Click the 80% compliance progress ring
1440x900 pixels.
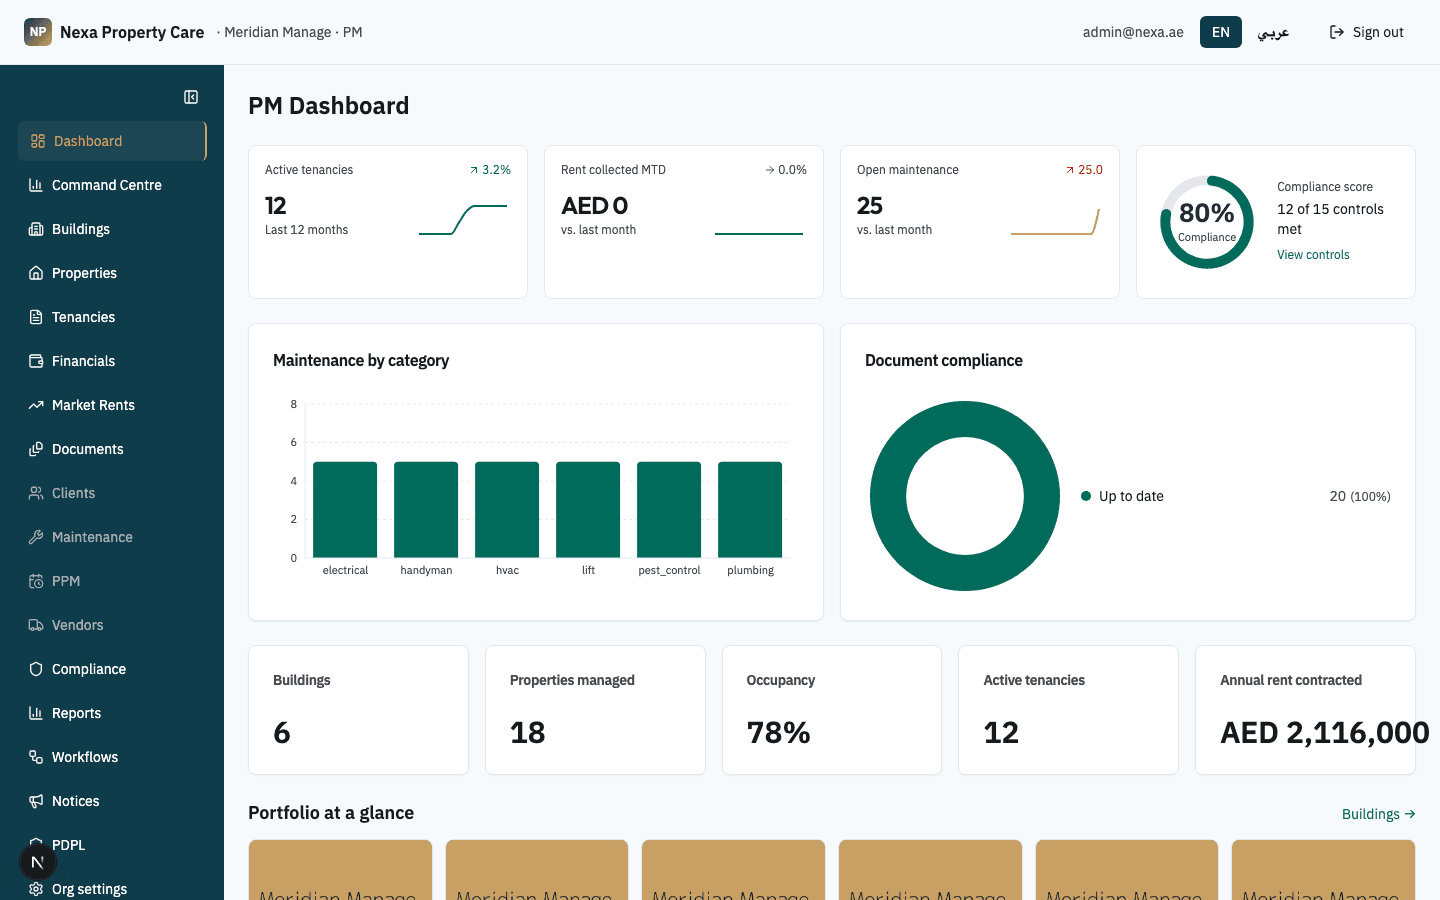pyautogui.click(x=1207, y=222)
